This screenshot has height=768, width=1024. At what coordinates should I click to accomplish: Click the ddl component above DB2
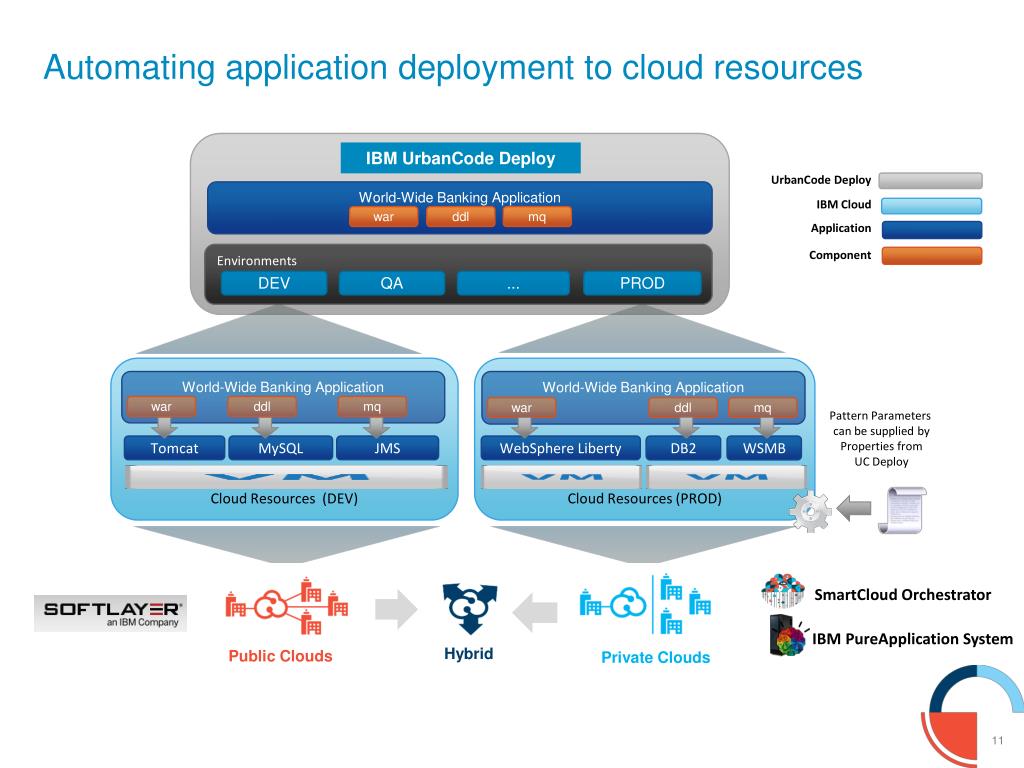[x=682, y=408]
